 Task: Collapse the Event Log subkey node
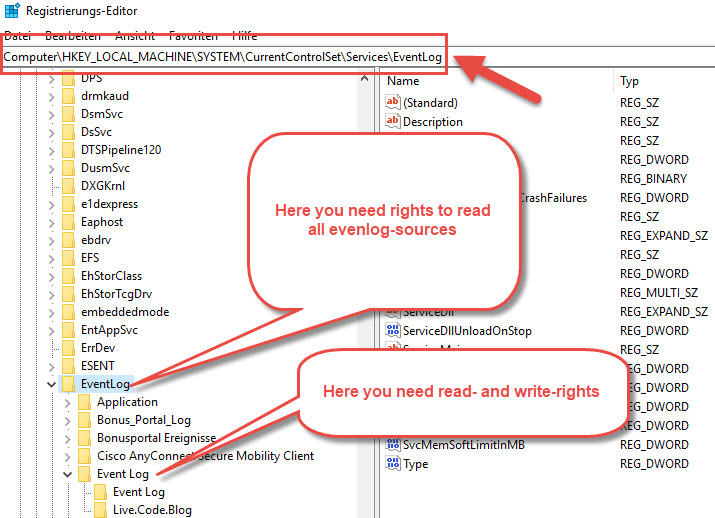[x=67, y=474]
